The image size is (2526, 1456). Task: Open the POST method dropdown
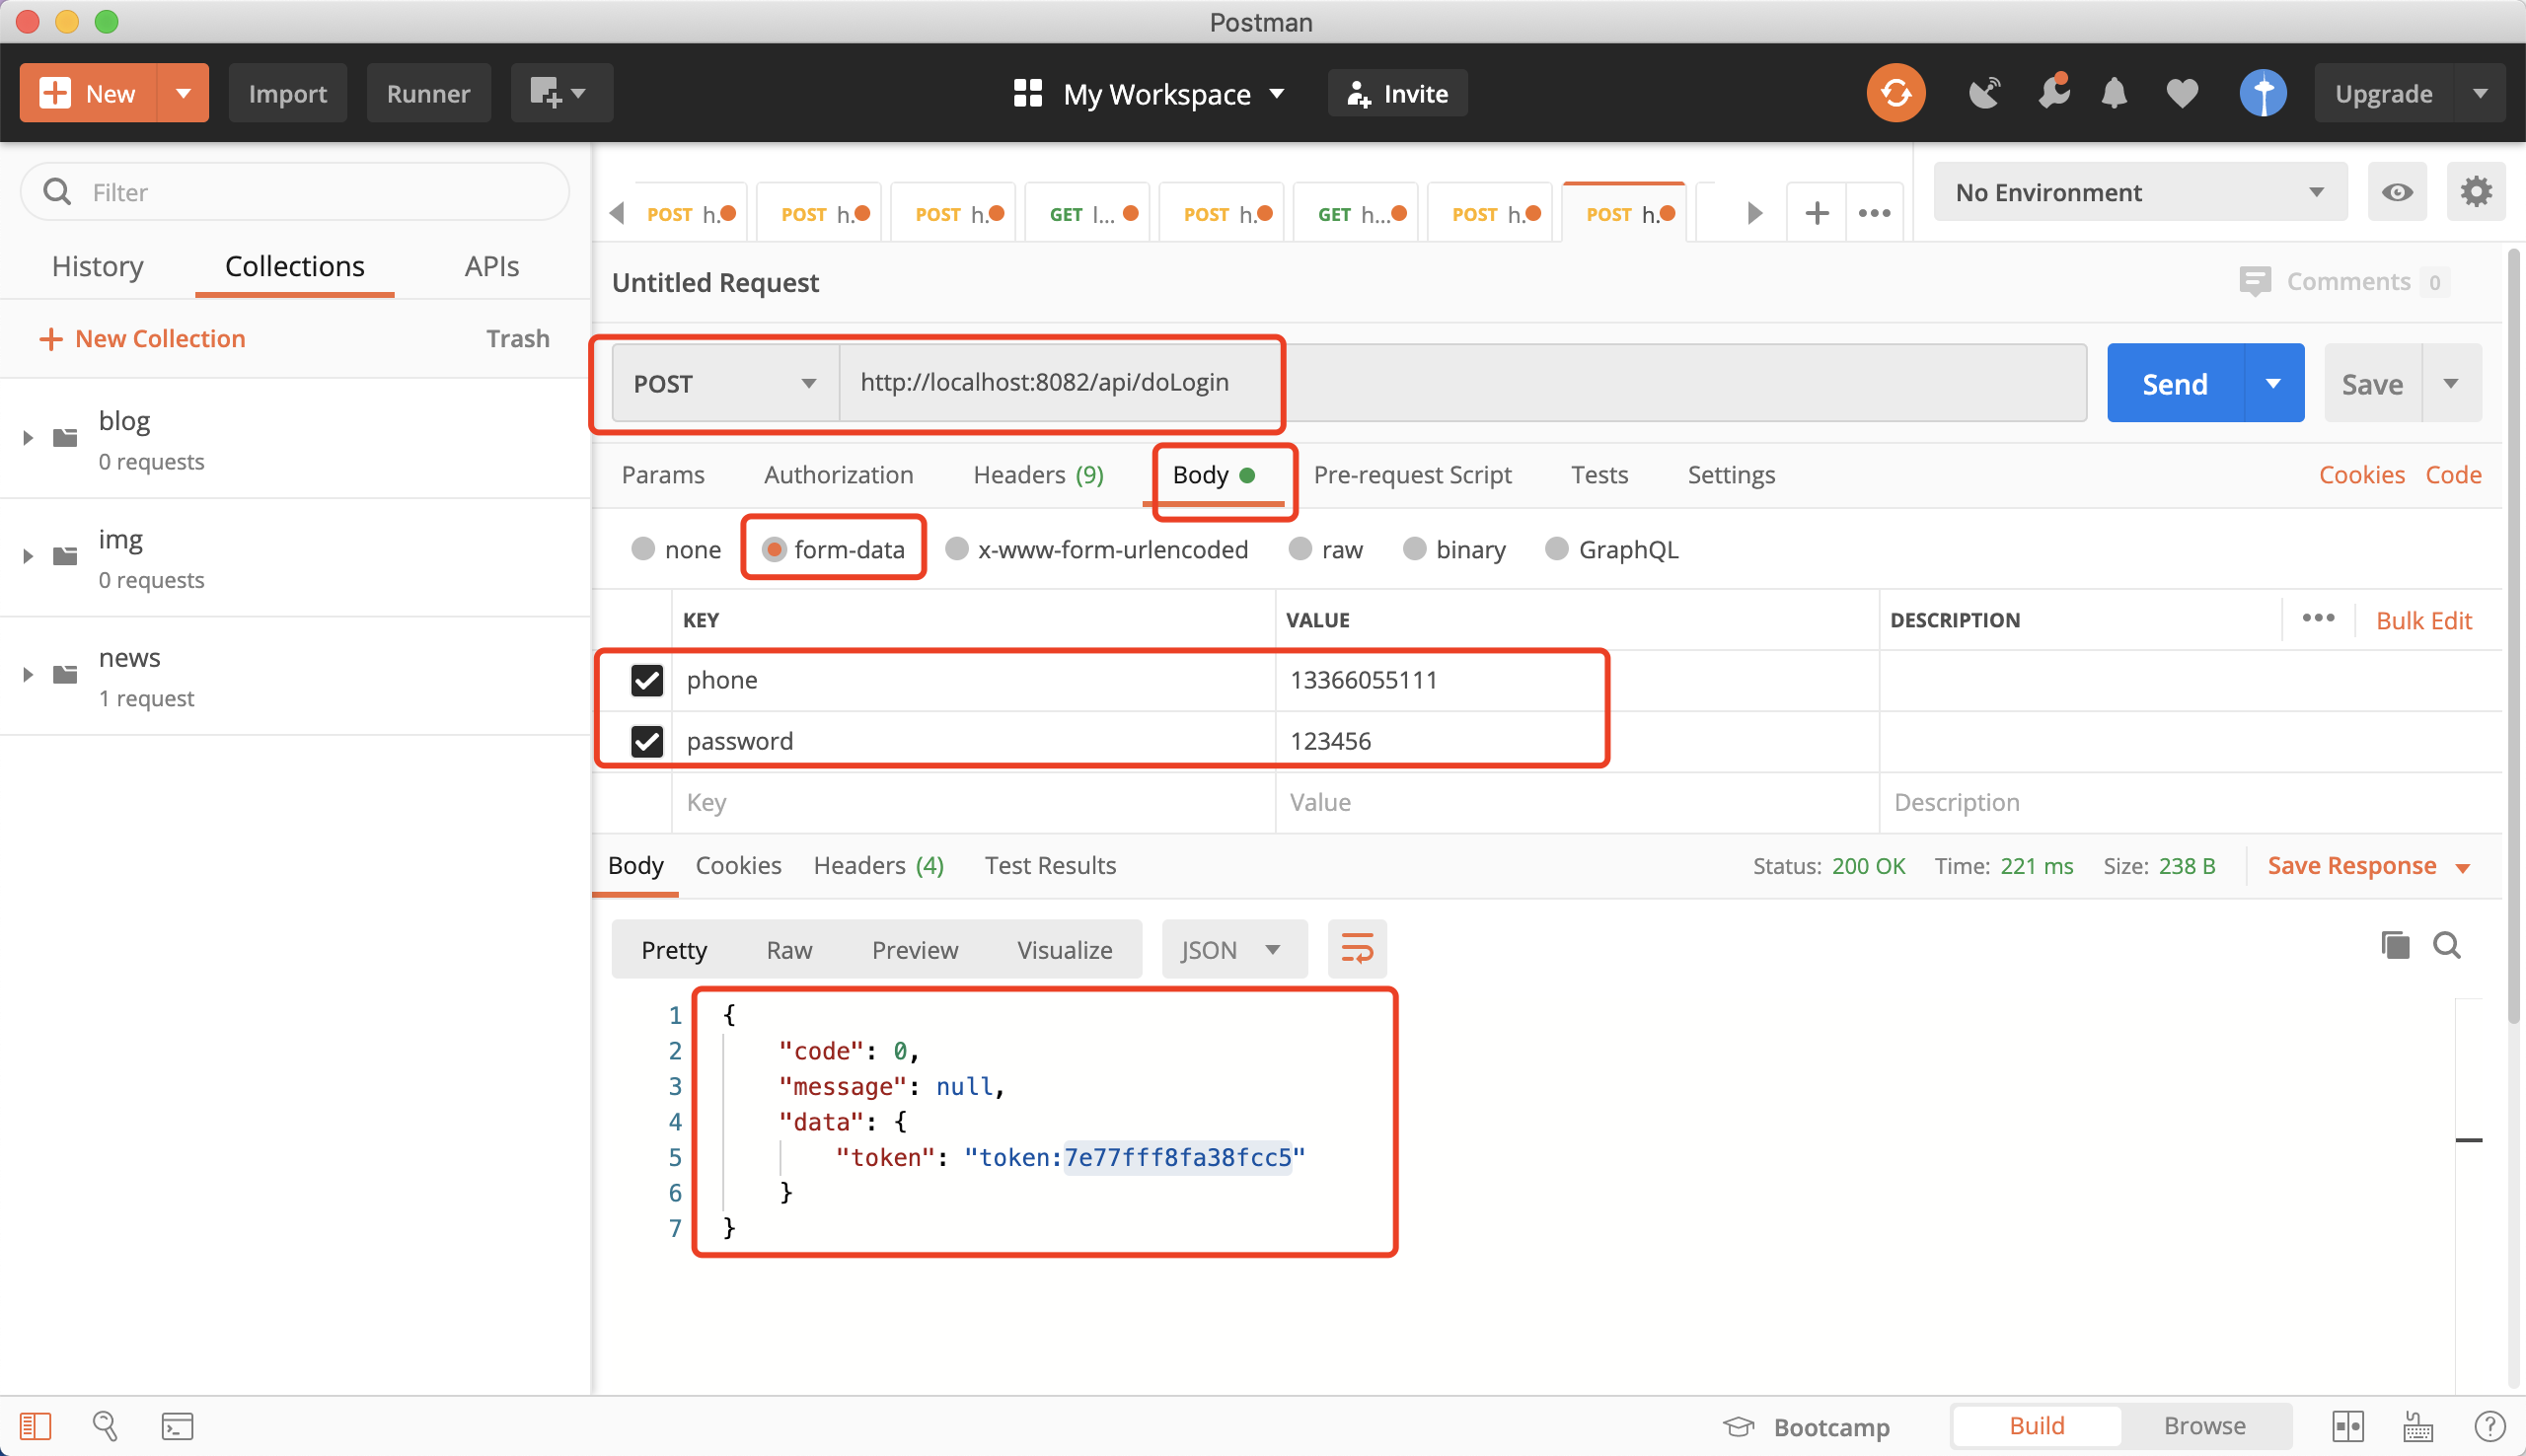[x=724, y=383]
